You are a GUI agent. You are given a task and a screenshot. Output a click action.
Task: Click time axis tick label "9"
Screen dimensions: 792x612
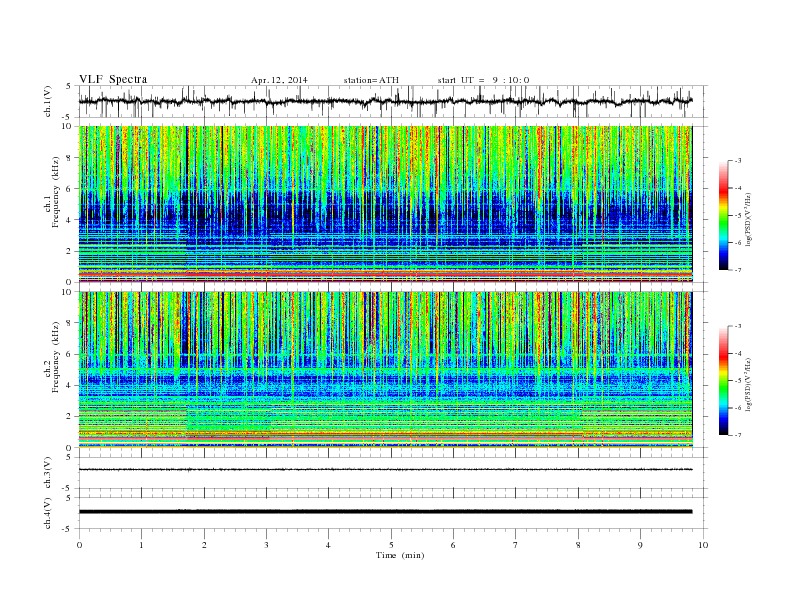click(640, 545)
